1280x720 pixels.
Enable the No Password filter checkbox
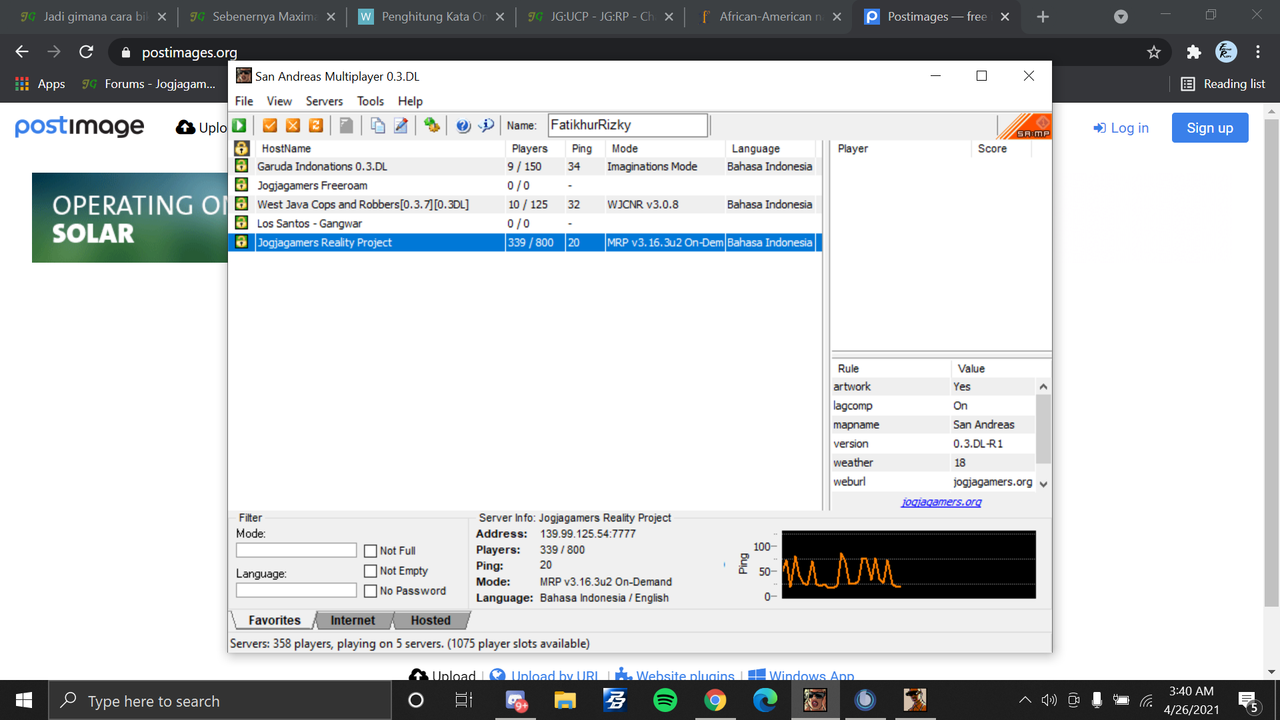click(370, 591)
